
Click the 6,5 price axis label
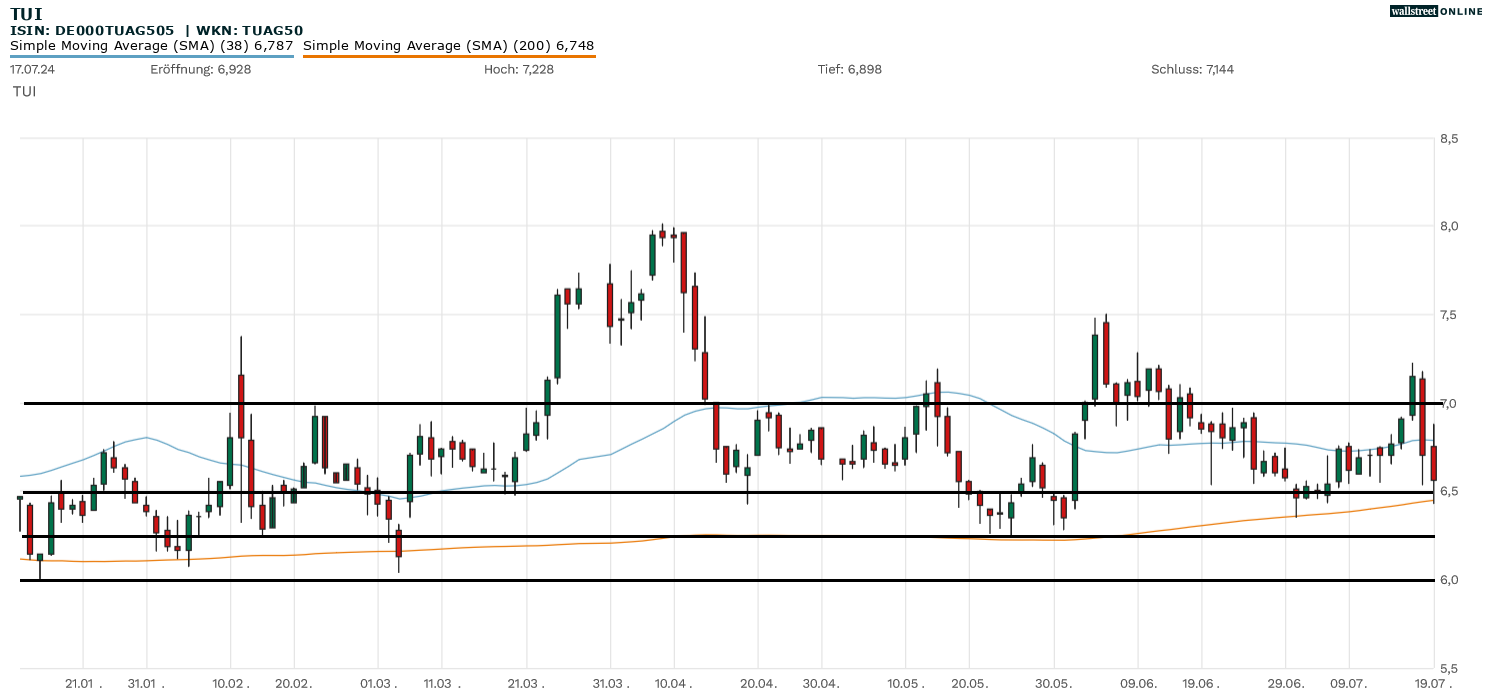click(1449, 492)
